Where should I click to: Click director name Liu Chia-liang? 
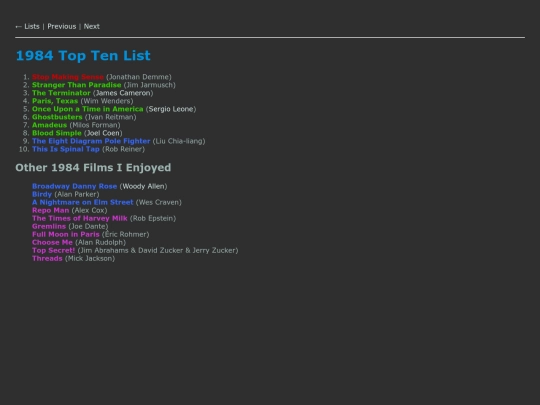click(179, 141)
